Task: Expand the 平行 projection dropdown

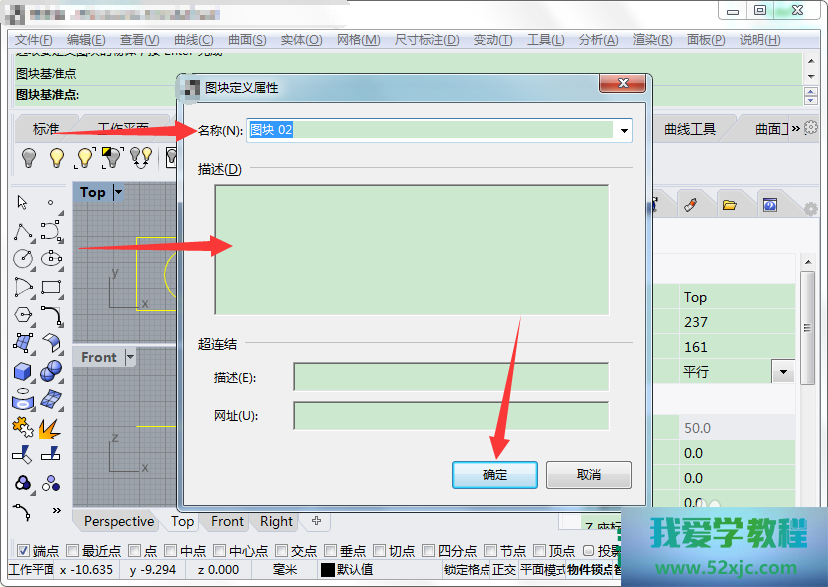Action: pos(782,372)
